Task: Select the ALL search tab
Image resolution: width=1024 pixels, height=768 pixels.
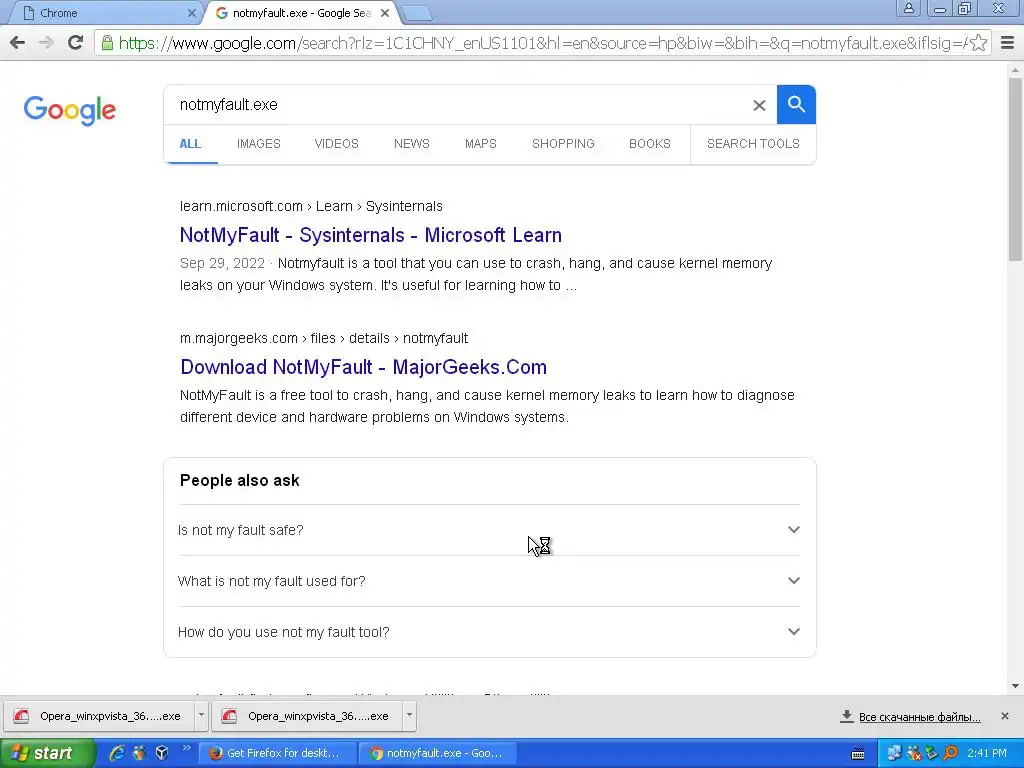Action: tap(190, 144)
